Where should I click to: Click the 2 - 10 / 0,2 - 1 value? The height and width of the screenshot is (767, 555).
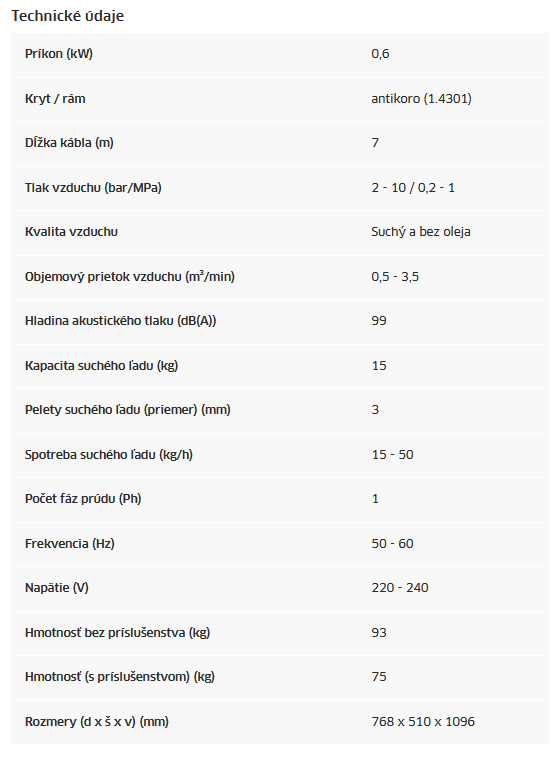pyautogui.click(x=413, y=188)
